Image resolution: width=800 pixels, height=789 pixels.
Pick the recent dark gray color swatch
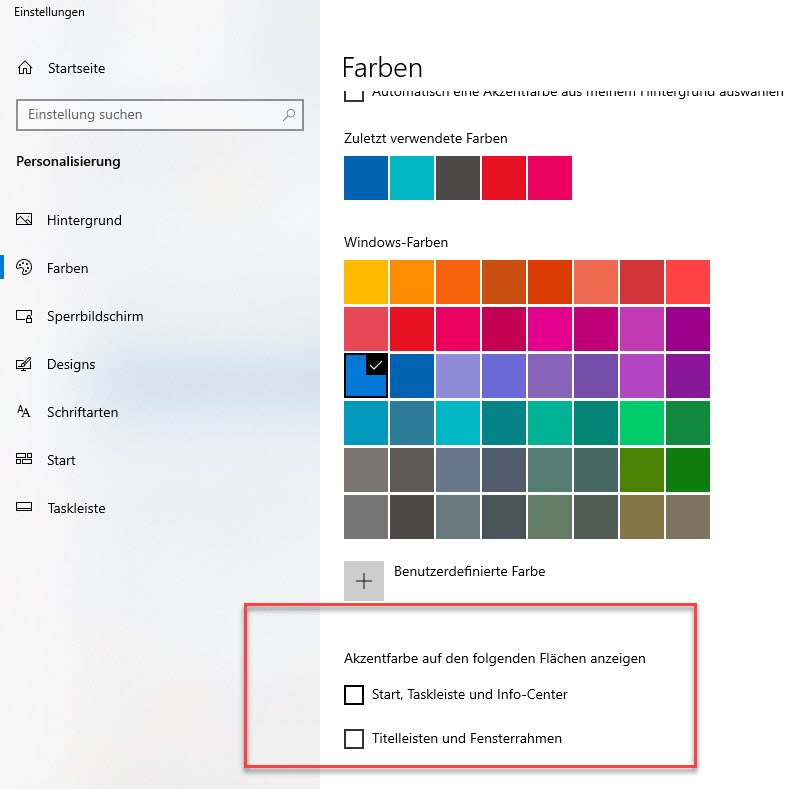click(458, 178)
